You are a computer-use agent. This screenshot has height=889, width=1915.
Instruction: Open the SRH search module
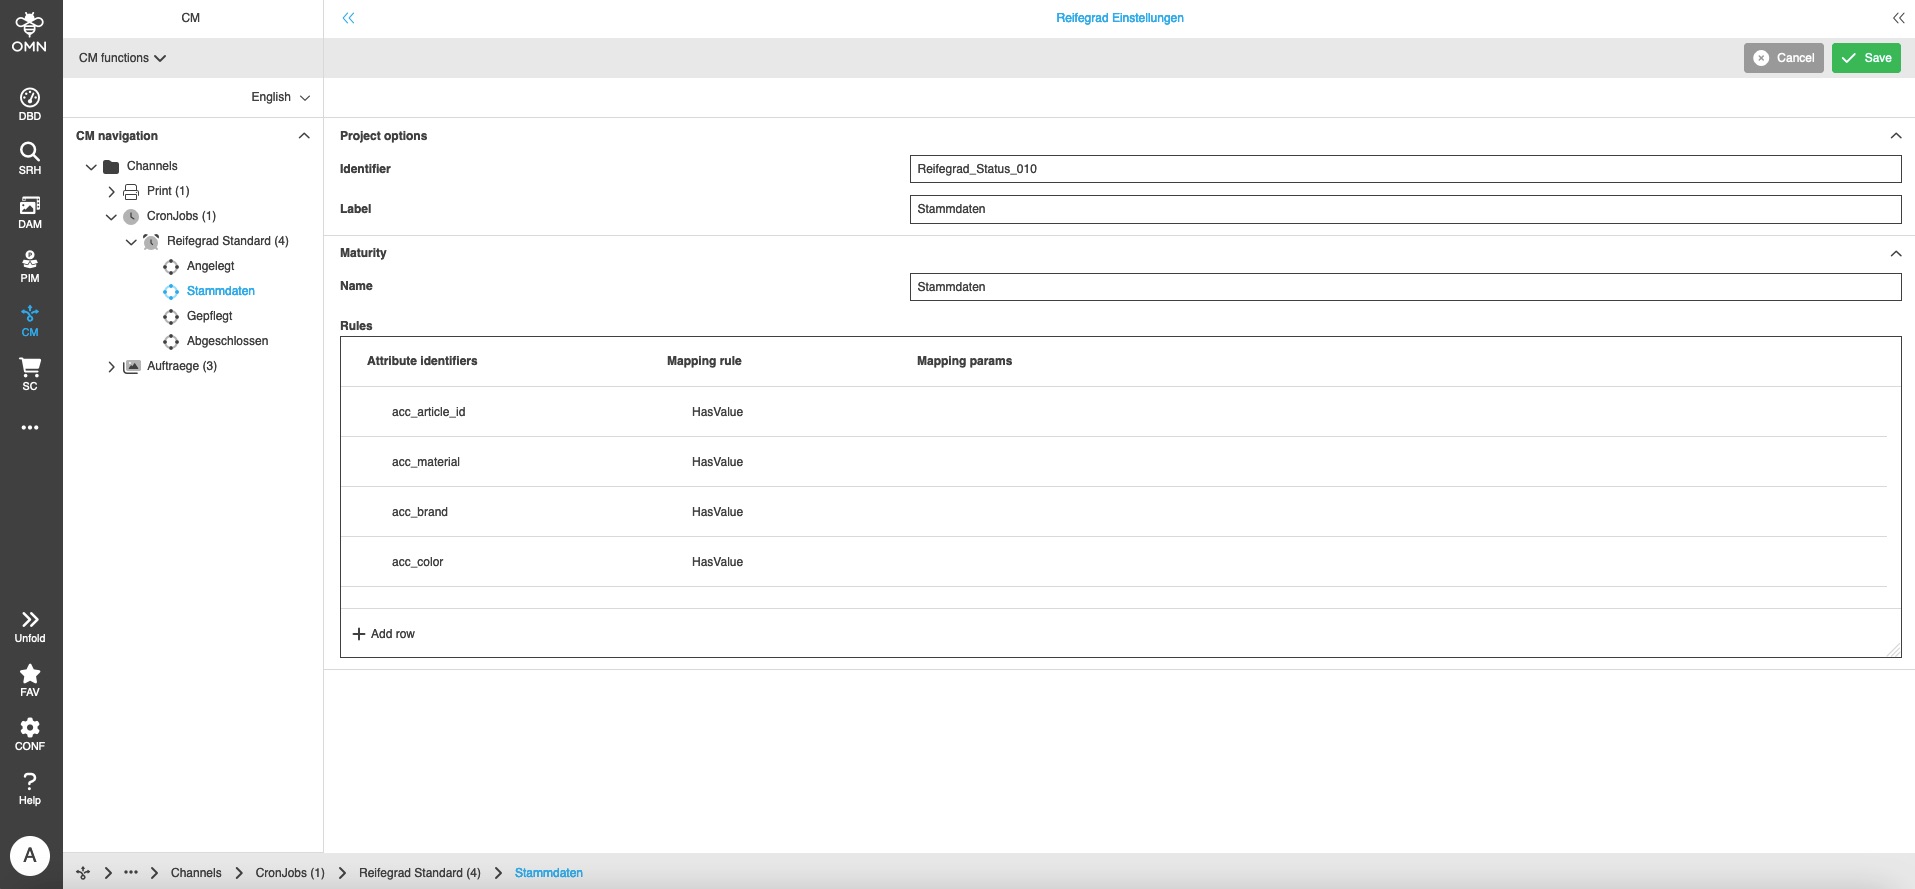[30, 158]
